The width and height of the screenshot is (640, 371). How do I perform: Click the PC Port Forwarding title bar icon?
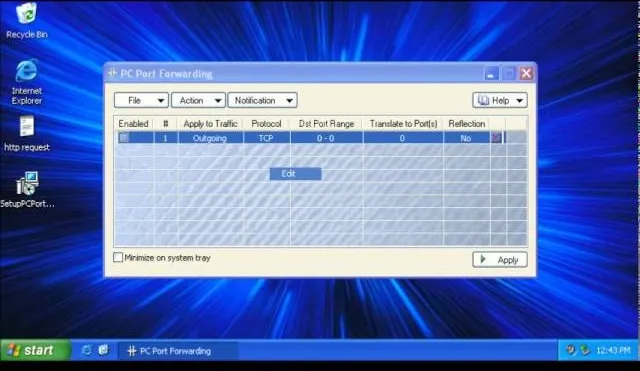112,73
